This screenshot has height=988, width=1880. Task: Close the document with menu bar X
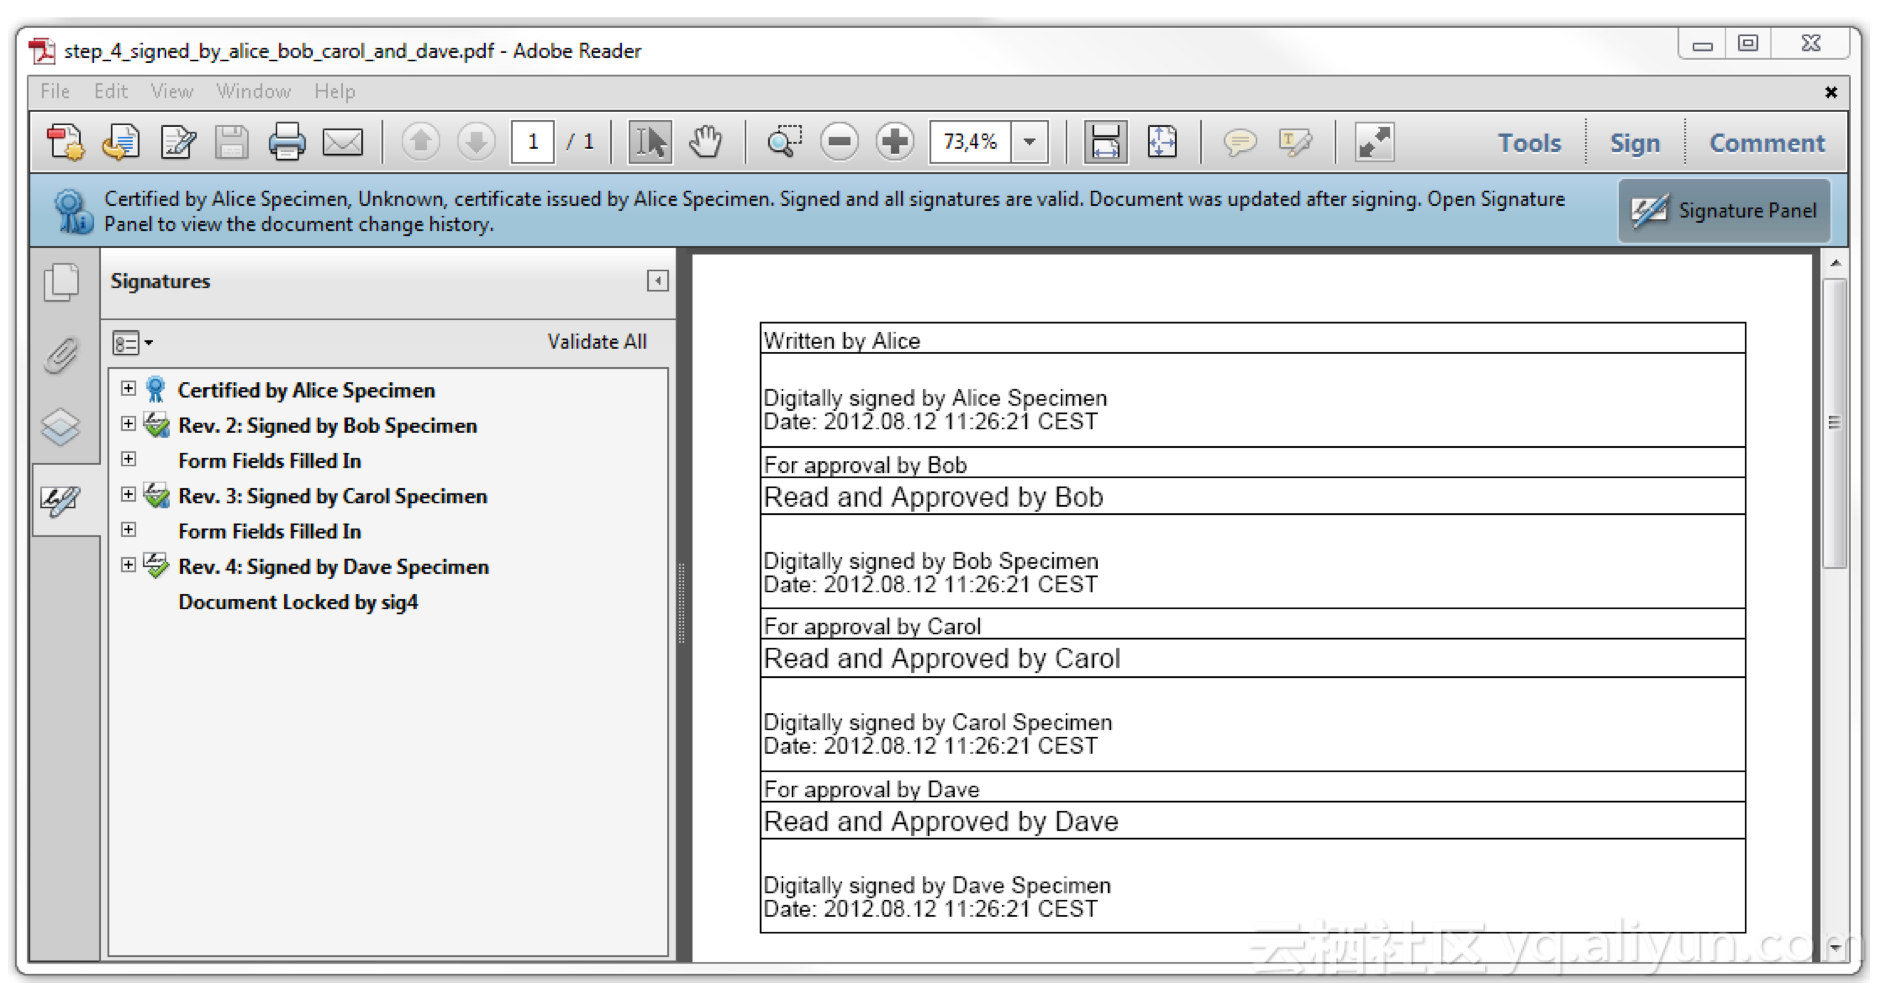1831,92
